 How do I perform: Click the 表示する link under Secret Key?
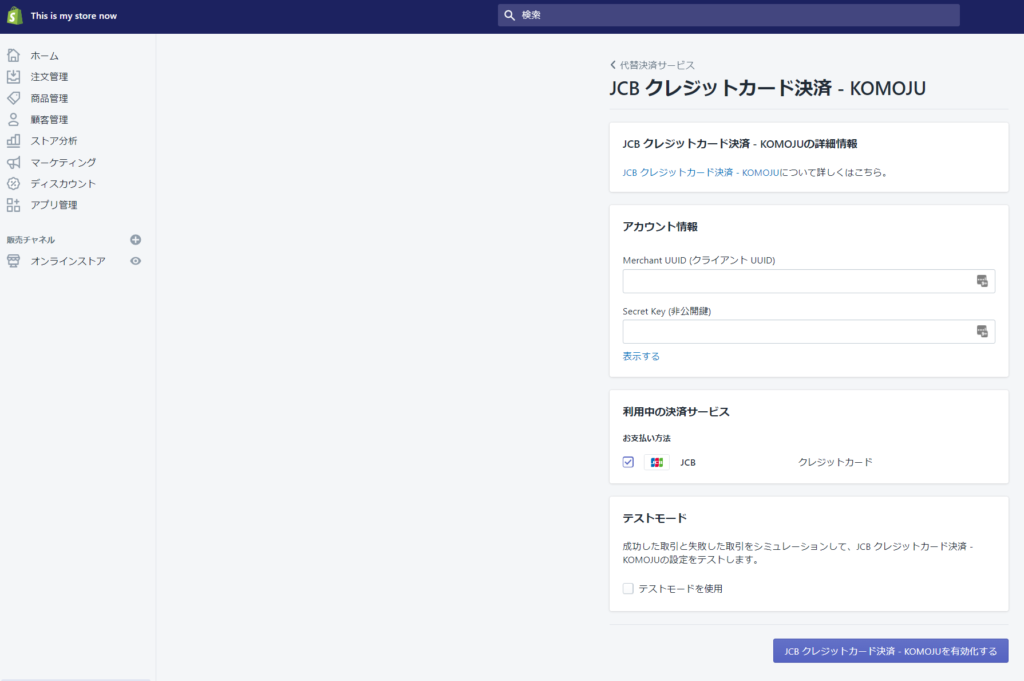coord(641,356)
